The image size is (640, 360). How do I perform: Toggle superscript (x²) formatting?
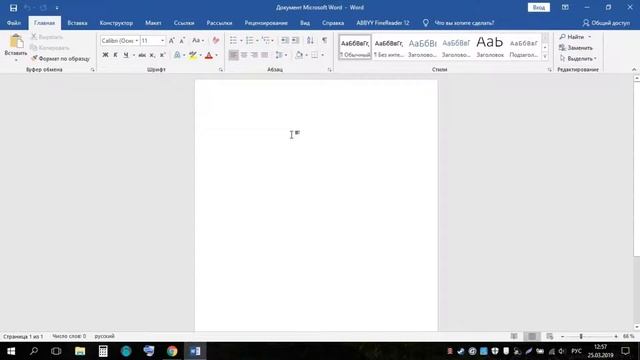tap(162, 55)
